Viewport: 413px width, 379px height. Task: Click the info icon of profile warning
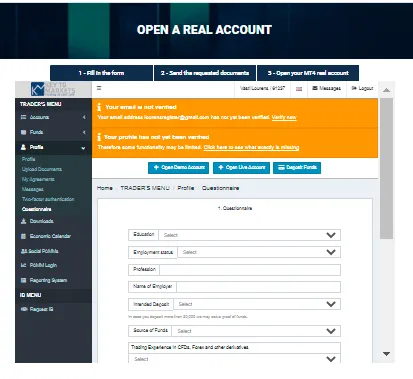coord(99,137)
